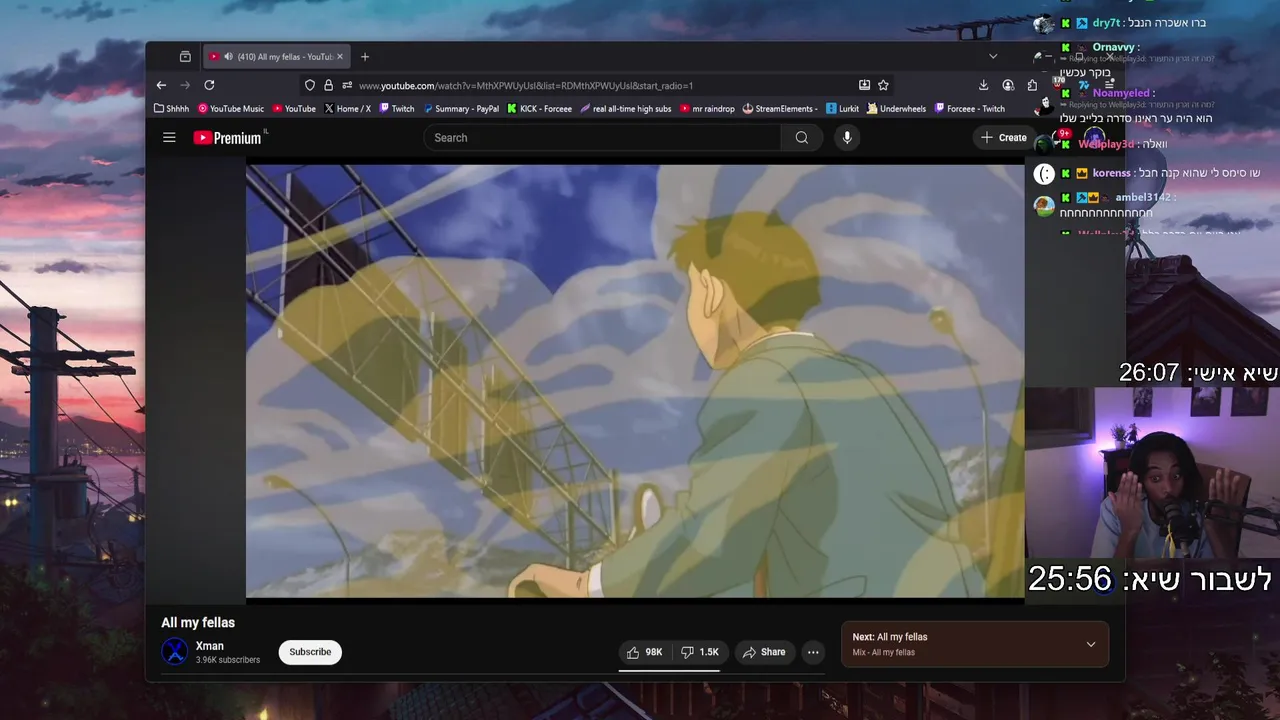Screen dimensions: 1280x720
Task: Click the Subscribe button
Action: pyautogui.click(x=310, y=652)
